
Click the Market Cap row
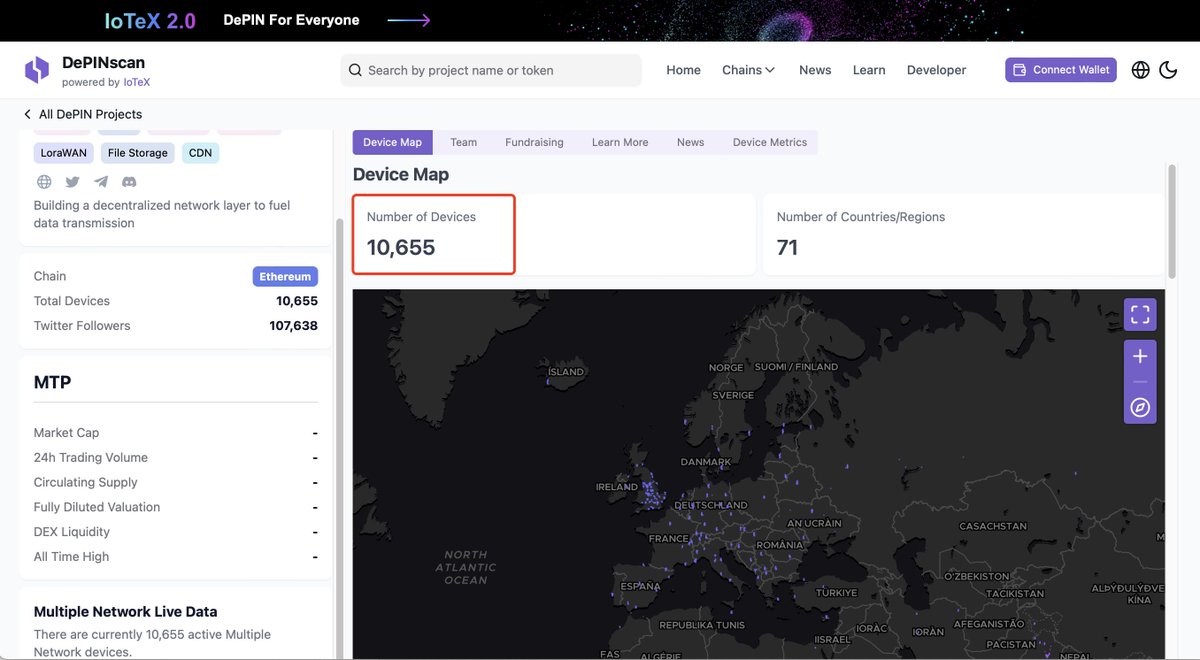click(175, 433)
